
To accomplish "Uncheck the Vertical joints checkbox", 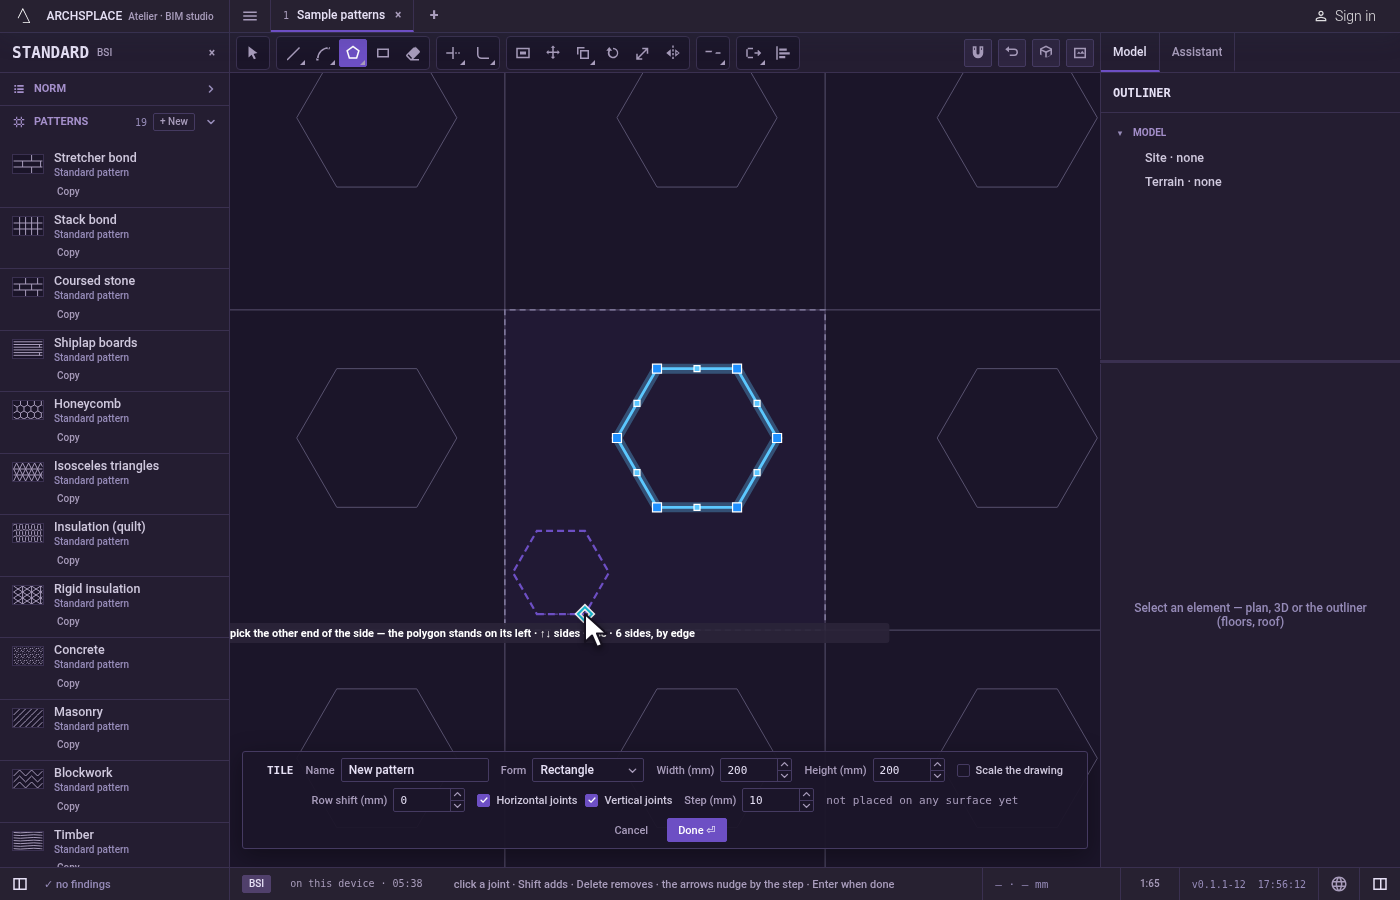I will click(592, 800).
